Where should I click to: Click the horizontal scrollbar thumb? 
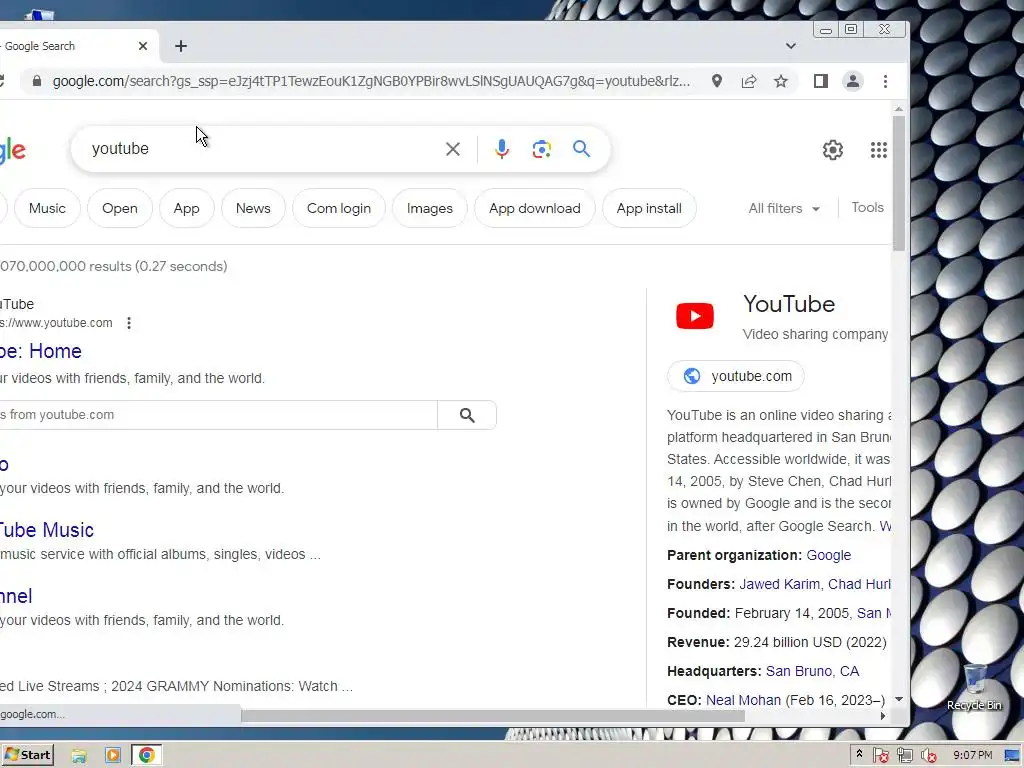tap(492, 716)
